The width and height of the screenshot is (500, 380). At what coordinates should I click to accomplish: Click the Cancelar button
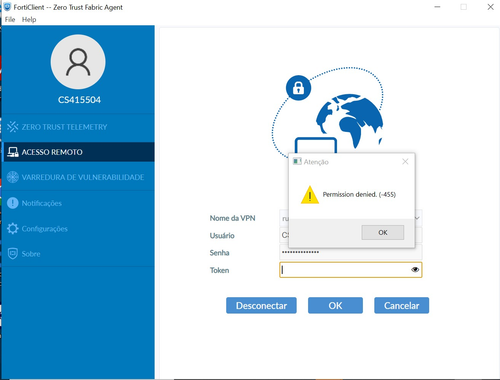402,305
